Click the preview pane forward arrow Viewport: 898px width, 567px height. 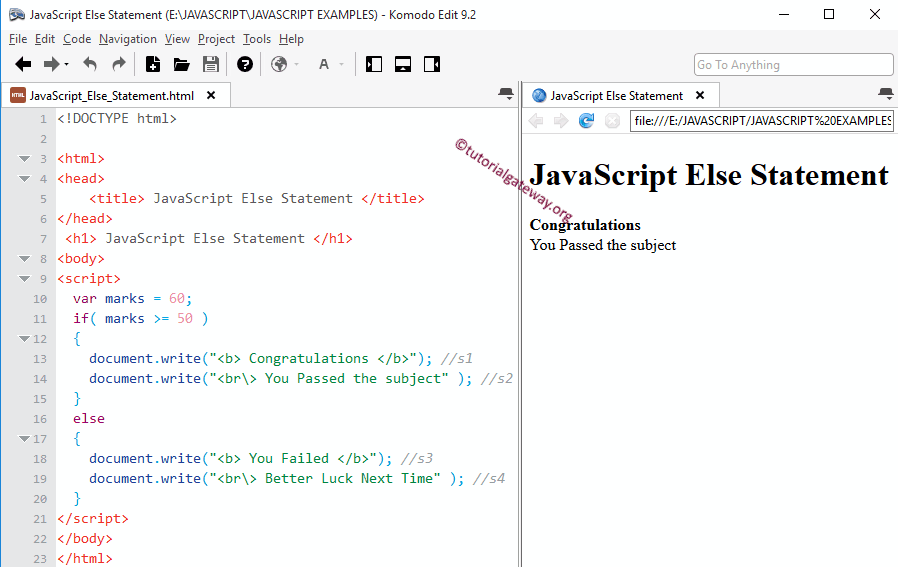pyautogui.click(x=561, y=121)
